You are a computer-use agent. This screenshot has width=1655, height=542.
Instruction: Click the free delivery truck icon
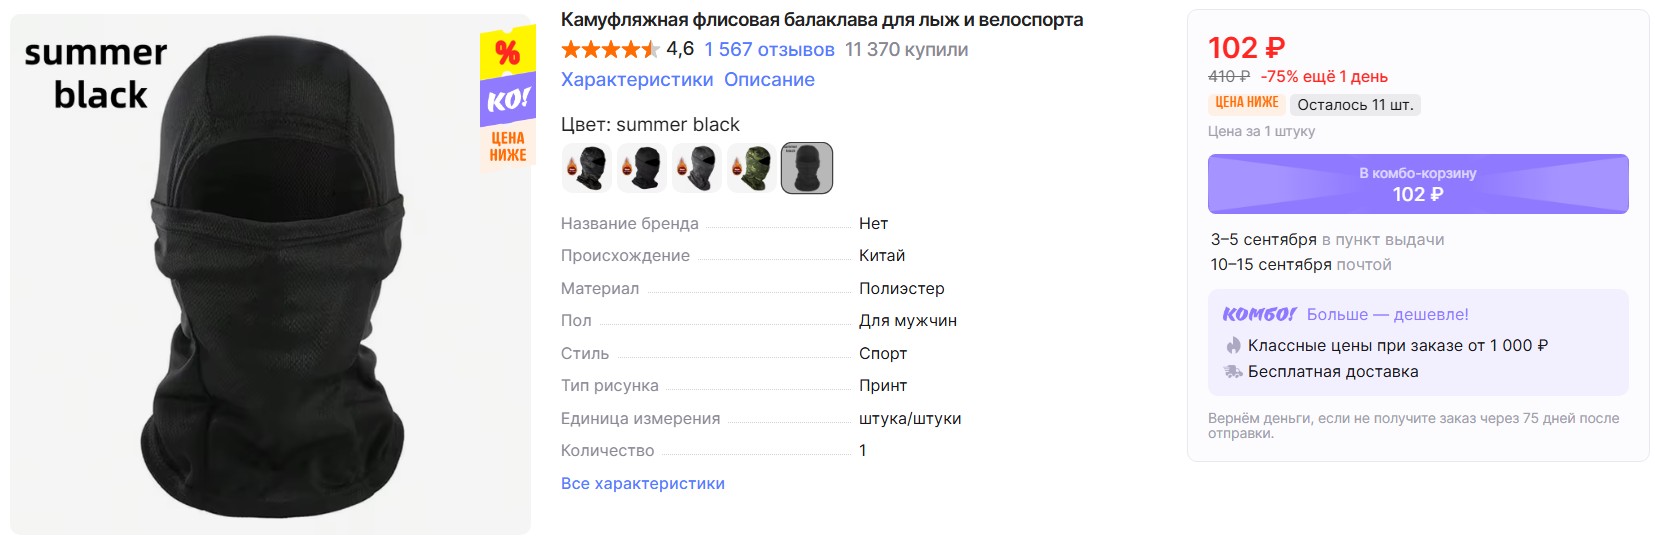point(1233,371)
